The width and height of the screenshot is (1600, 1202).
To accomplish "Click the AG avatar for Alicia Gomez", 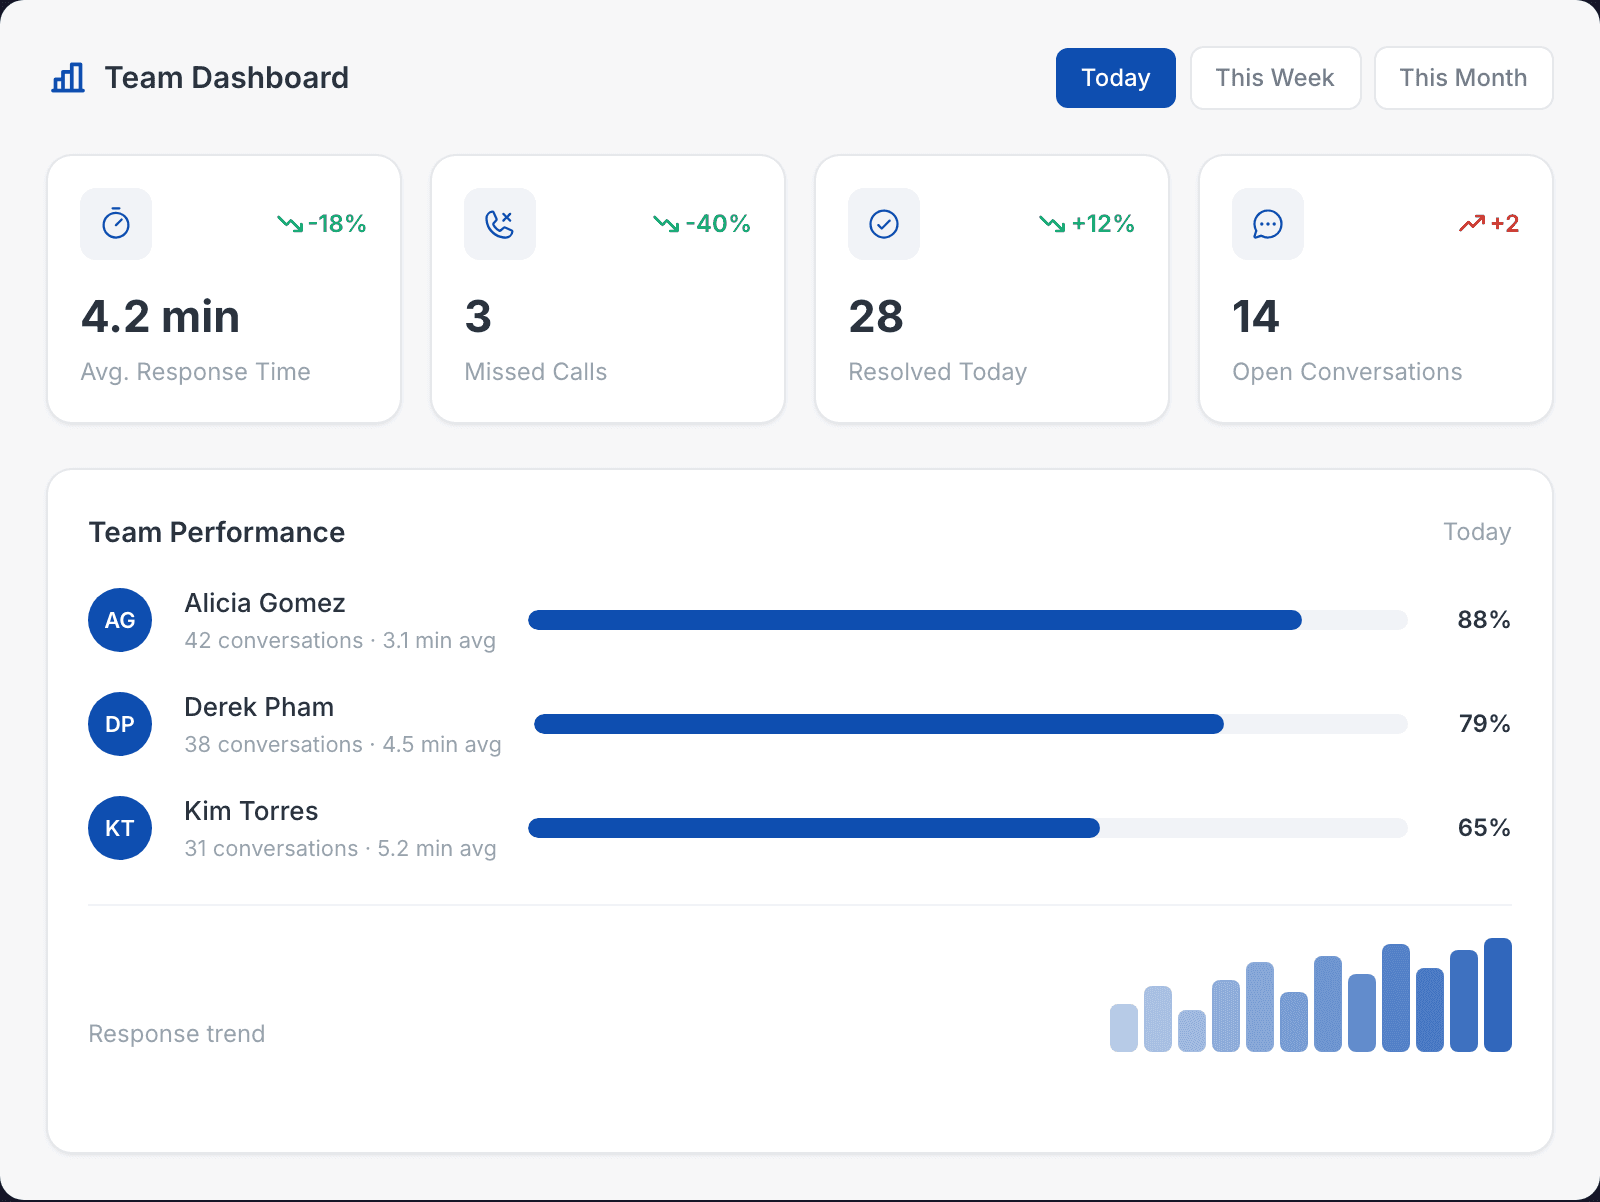I will click(x=120, y=620).
